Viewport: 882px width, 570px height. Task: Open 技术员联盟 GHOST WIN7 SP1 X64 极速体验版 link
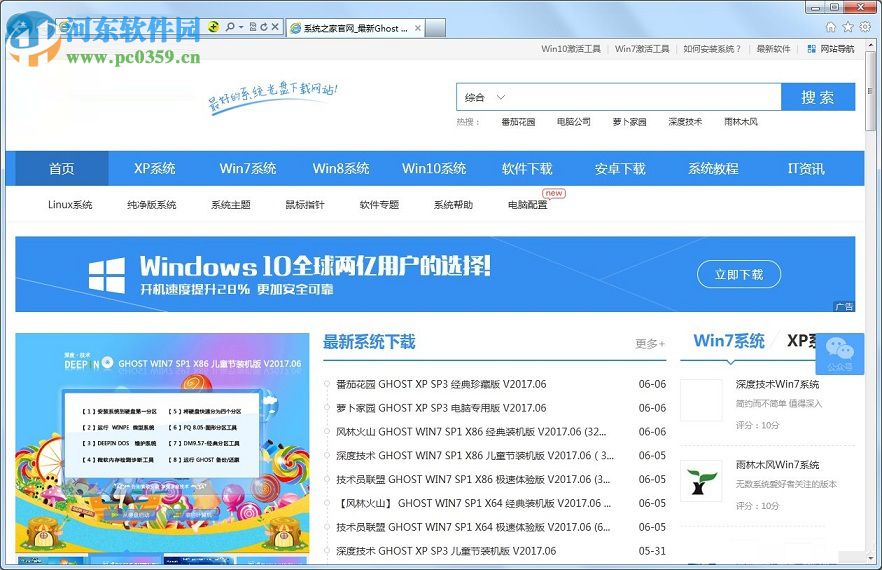click(473, 527)
